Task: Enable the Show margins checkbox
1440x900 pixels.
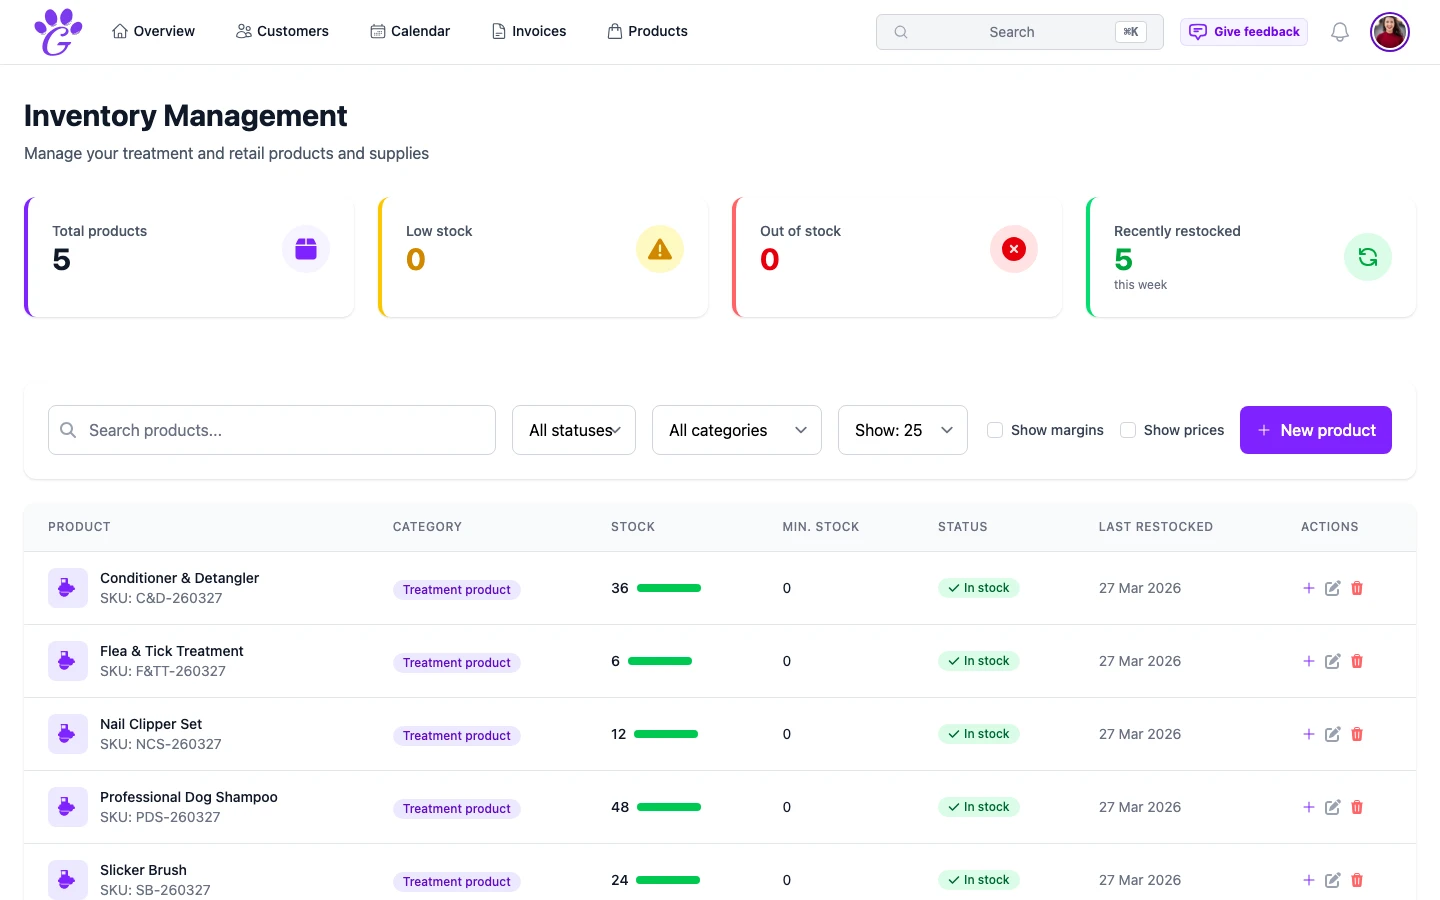Action: point(995,429)
